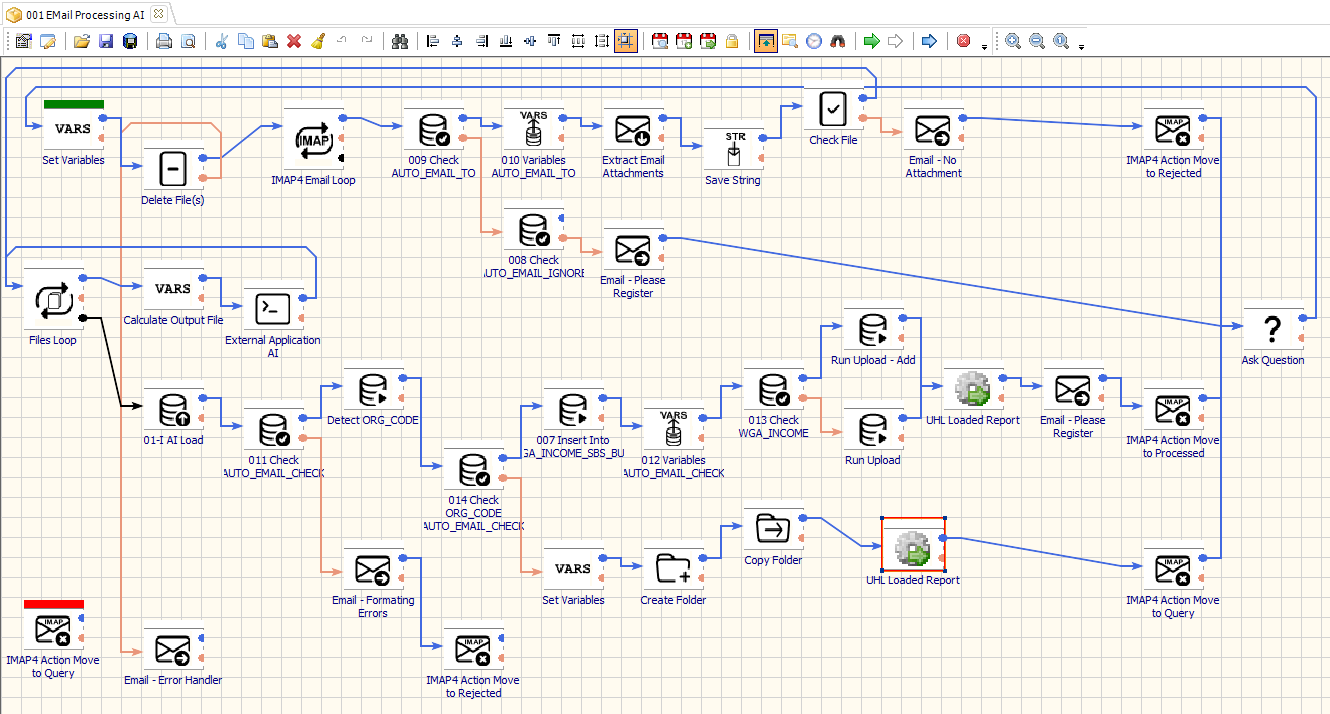Click the magnet alignment icon
Viewport: 1330px width, 714px height.
[x=839, y=40]
